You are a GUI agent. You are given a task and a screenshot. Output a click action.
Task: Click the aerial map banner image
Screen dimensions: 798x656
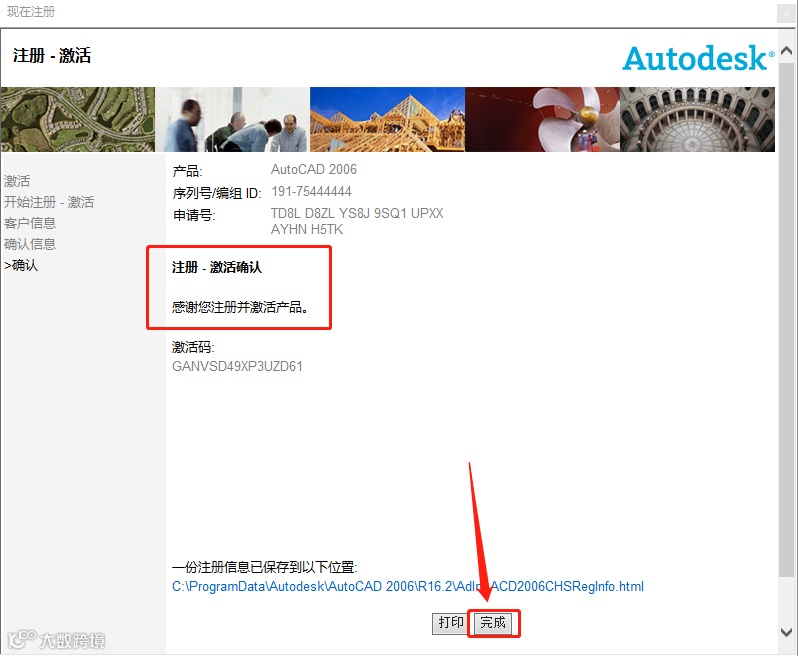[78, 119]
